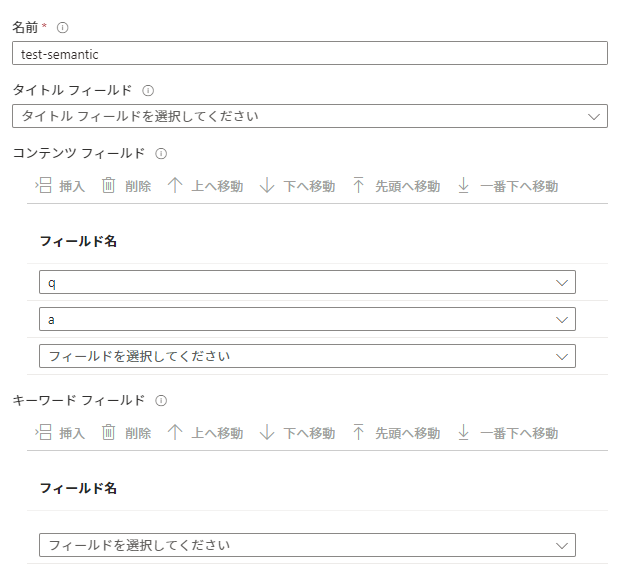Screen dimensions: 623x586
Task: Open the タイトル フィールドを選択してください dropdown
Action: point(310,116)
